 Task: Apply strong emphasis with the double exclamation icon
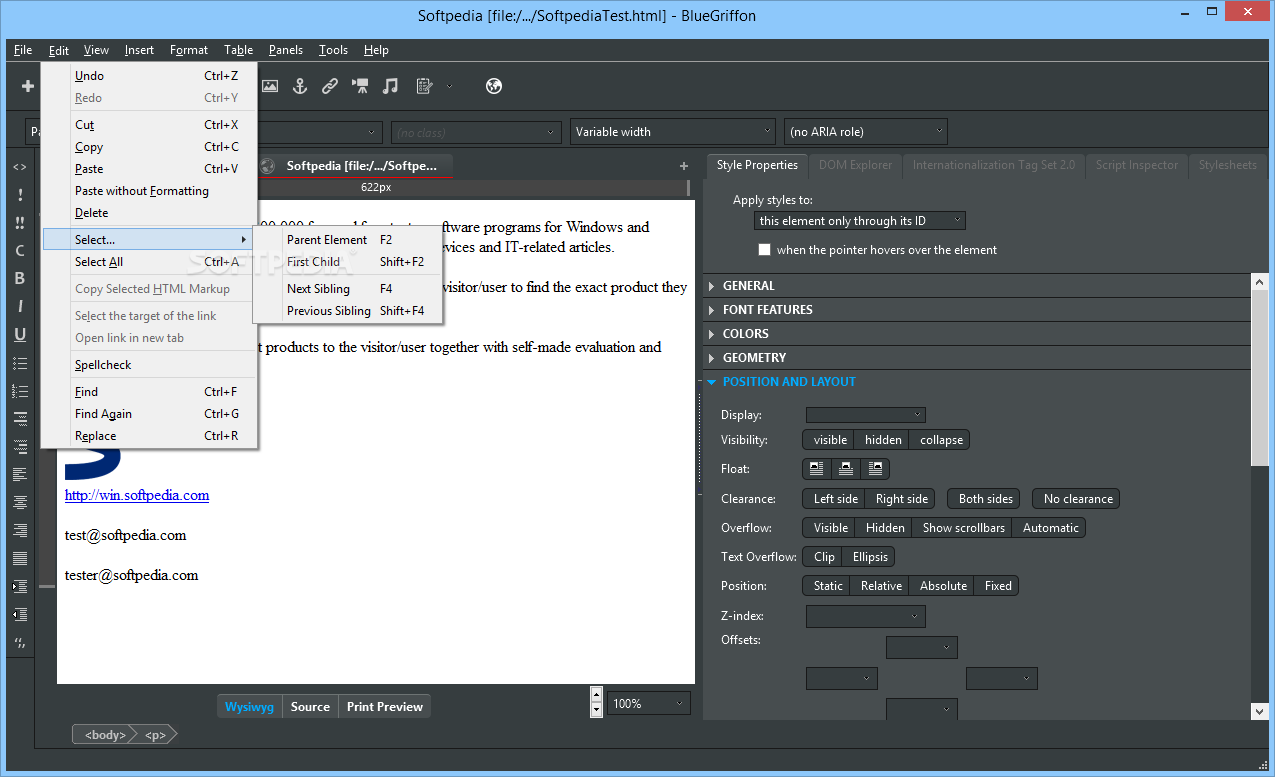click(20, 223)
